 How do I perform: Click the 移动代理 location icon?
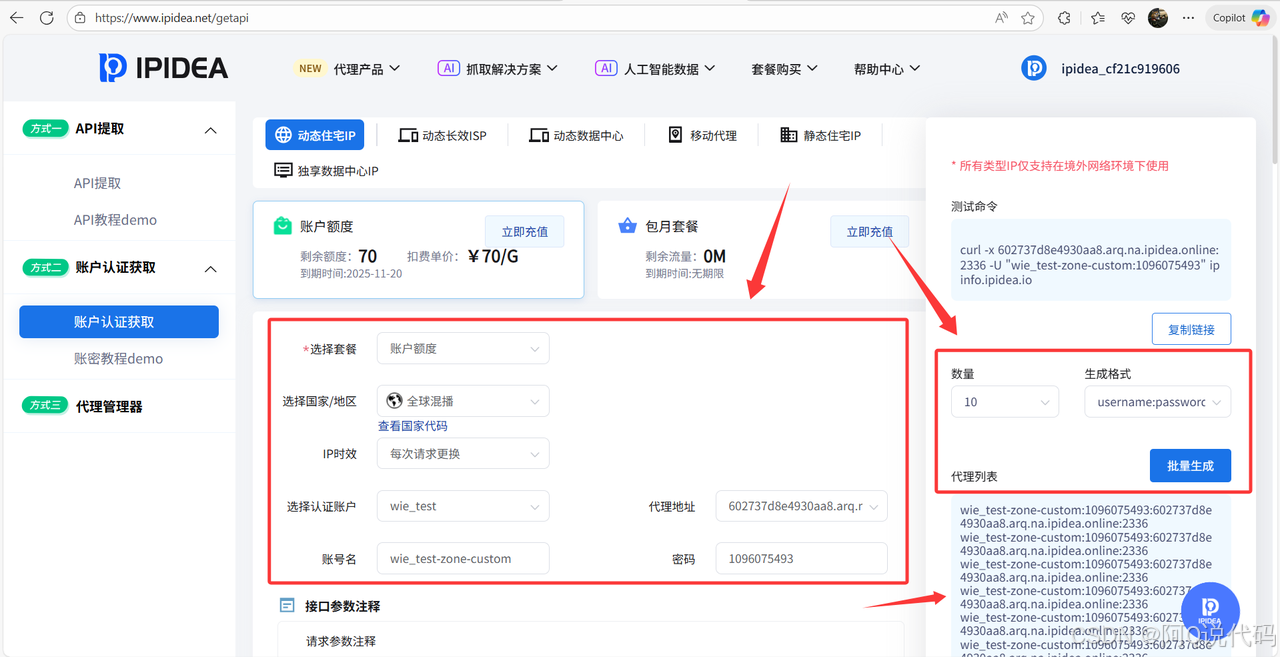pyautogui.click(x=675, y=135)
